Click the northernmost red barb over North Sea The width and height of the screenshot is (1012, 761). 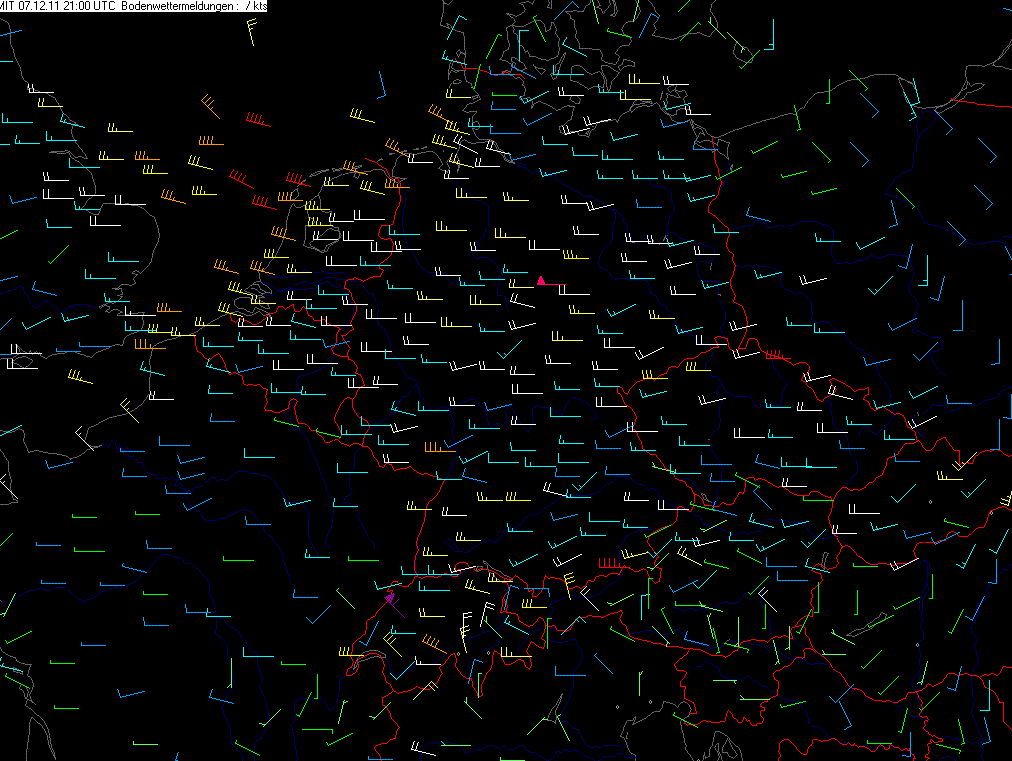click(258, 121)
